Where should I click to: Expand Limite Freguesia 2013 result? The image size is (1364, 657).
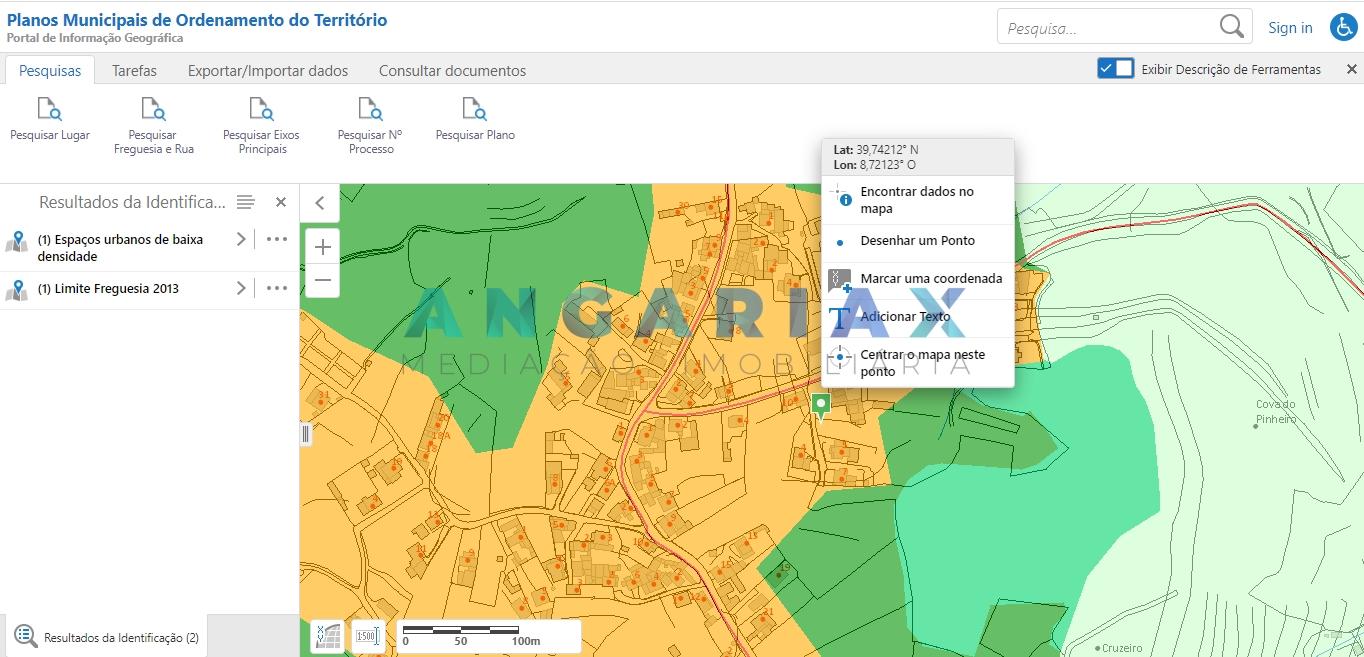(x=240, y=288)
